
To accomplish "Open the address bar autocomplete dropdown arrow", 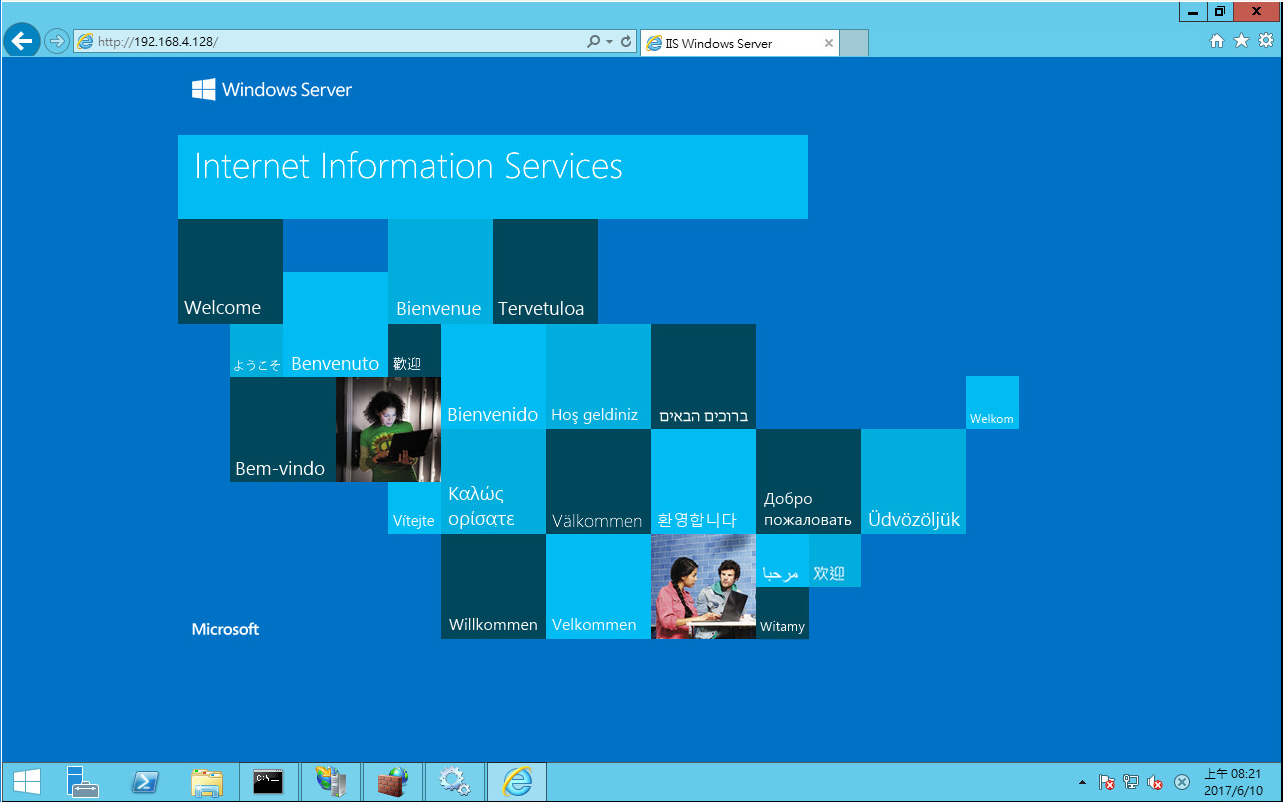I will [609, 41].
